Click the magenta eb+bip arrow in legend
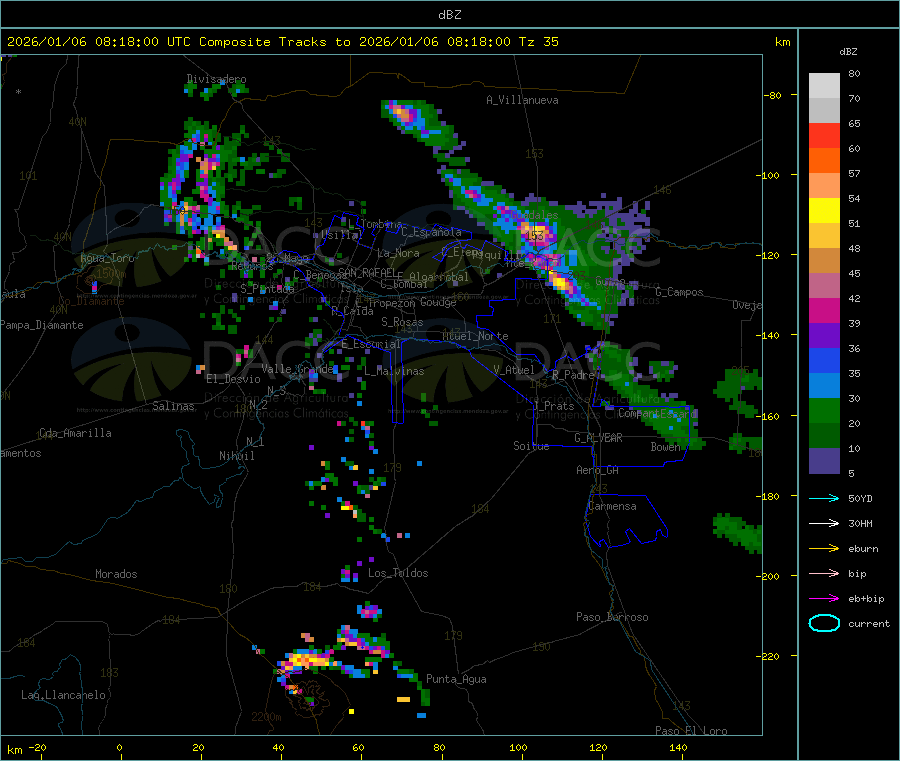The height and width of the screenshot is (761, 900). click(824, 599)
